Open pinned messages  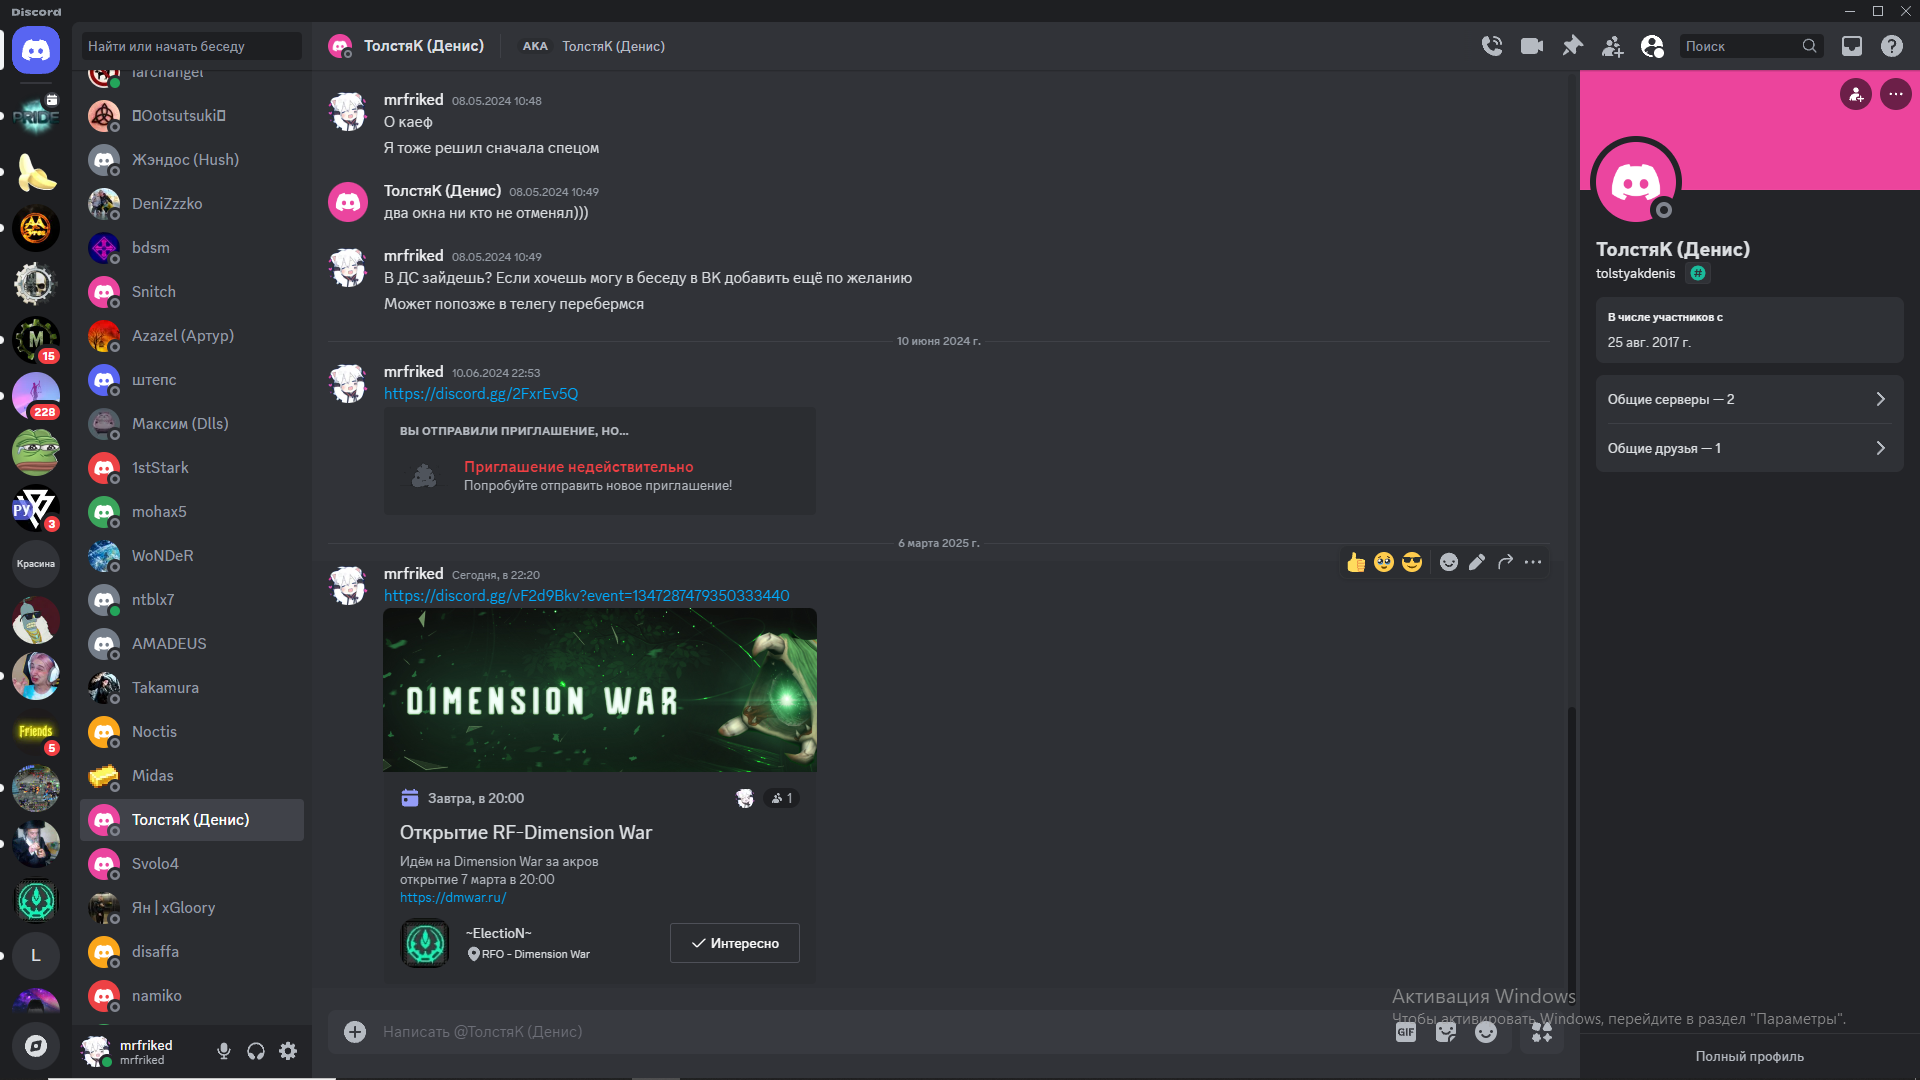coord(1573,46)
